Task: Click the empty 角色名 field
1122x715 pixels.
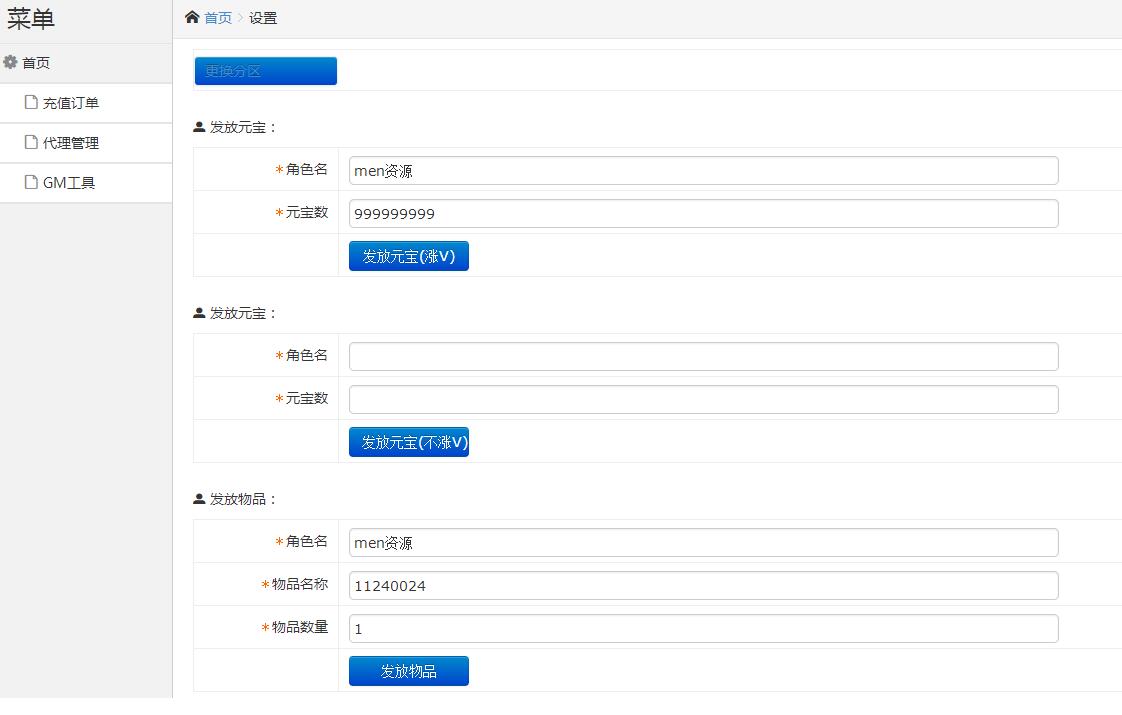Action: 703,357
